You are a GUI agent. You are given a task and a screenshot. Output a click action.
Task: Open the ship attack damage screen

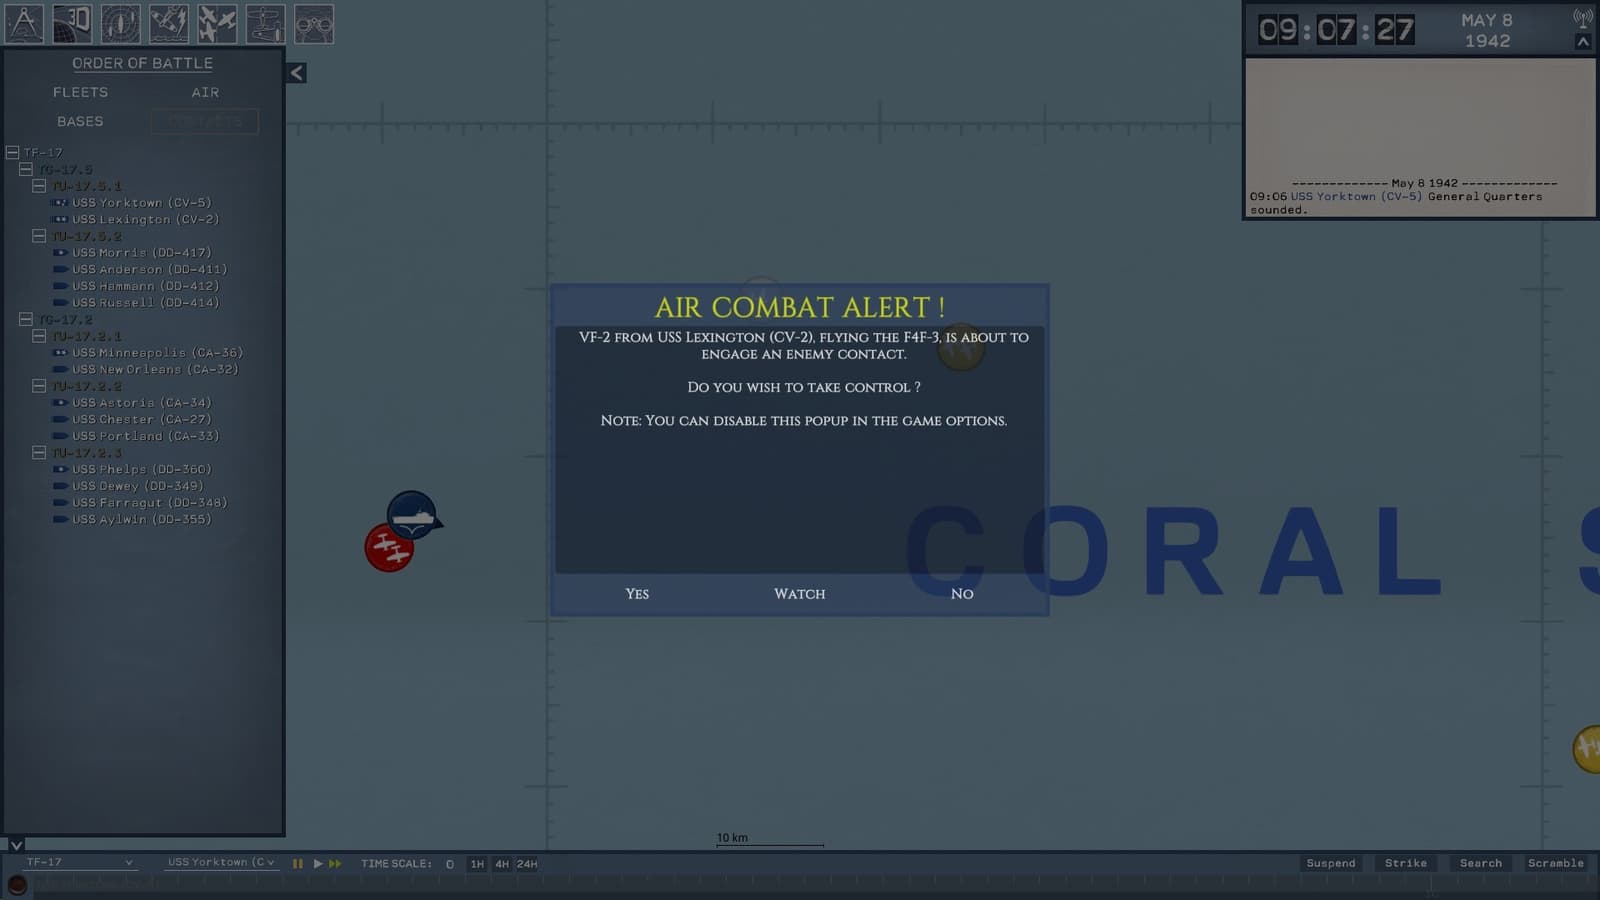(x=169, y=24)
